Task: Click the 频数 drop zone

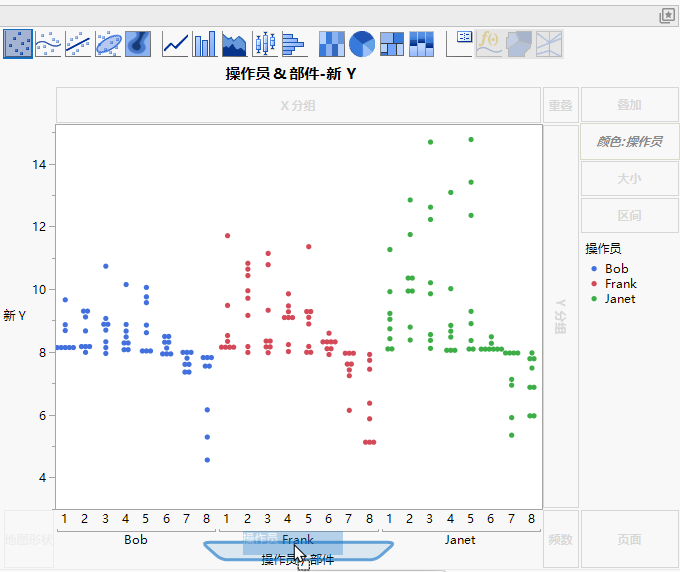Action: coord(560,539)
